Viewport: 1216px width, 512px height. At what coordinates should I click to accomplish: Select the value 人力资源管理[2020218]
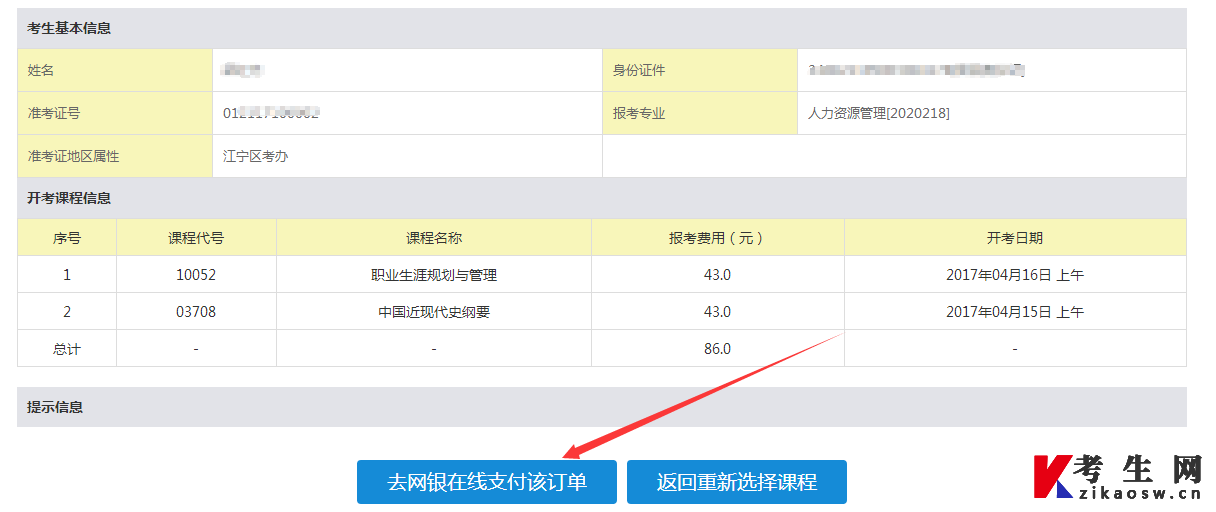879,113
